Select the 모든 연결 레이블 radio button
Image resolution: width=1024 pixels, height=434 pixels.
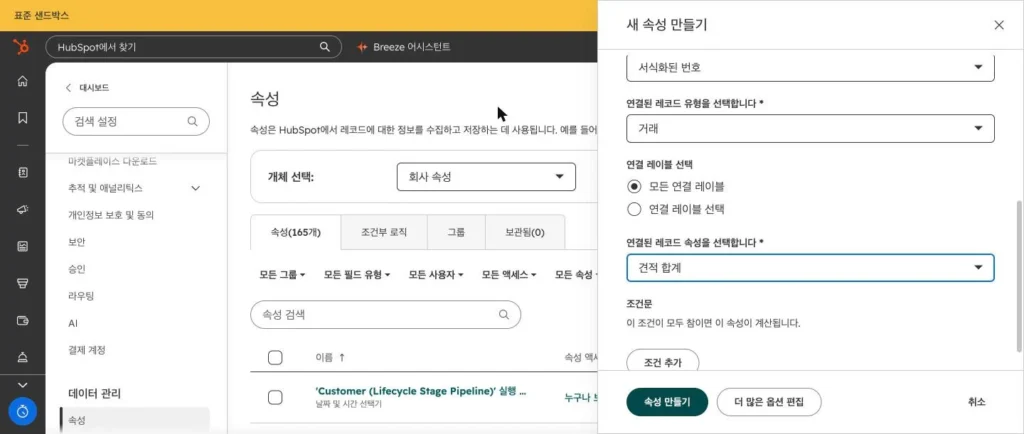tap(633, 186)
